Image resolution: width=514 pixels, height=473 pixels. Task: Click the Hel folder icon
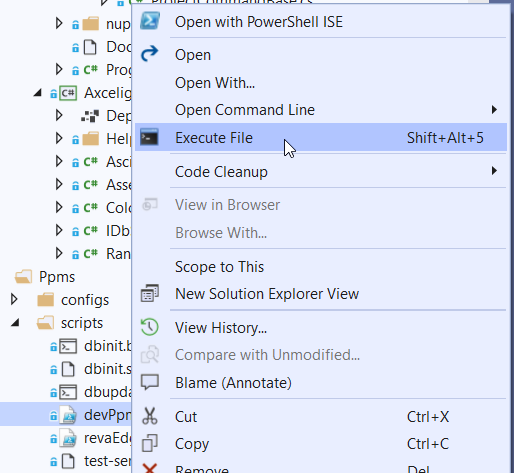pos(90,139)
